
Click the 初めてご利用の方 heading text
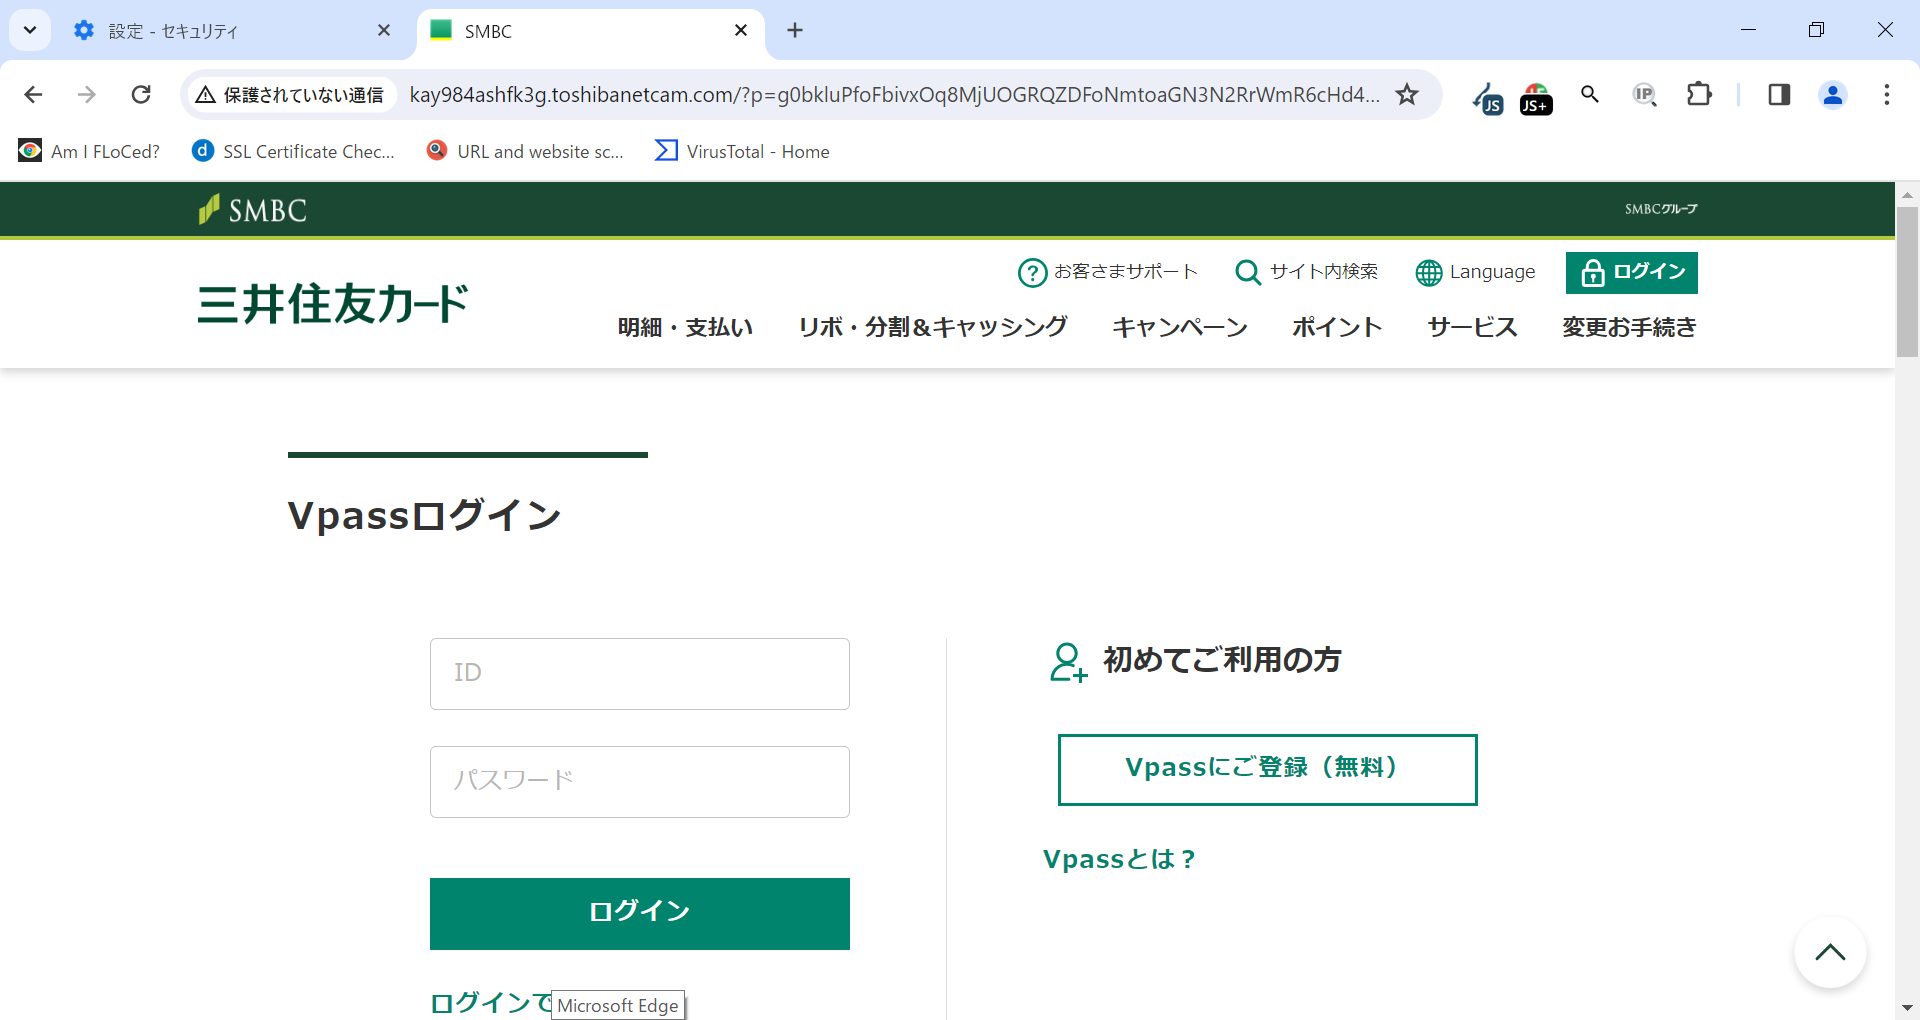[x=1222, y=660]
